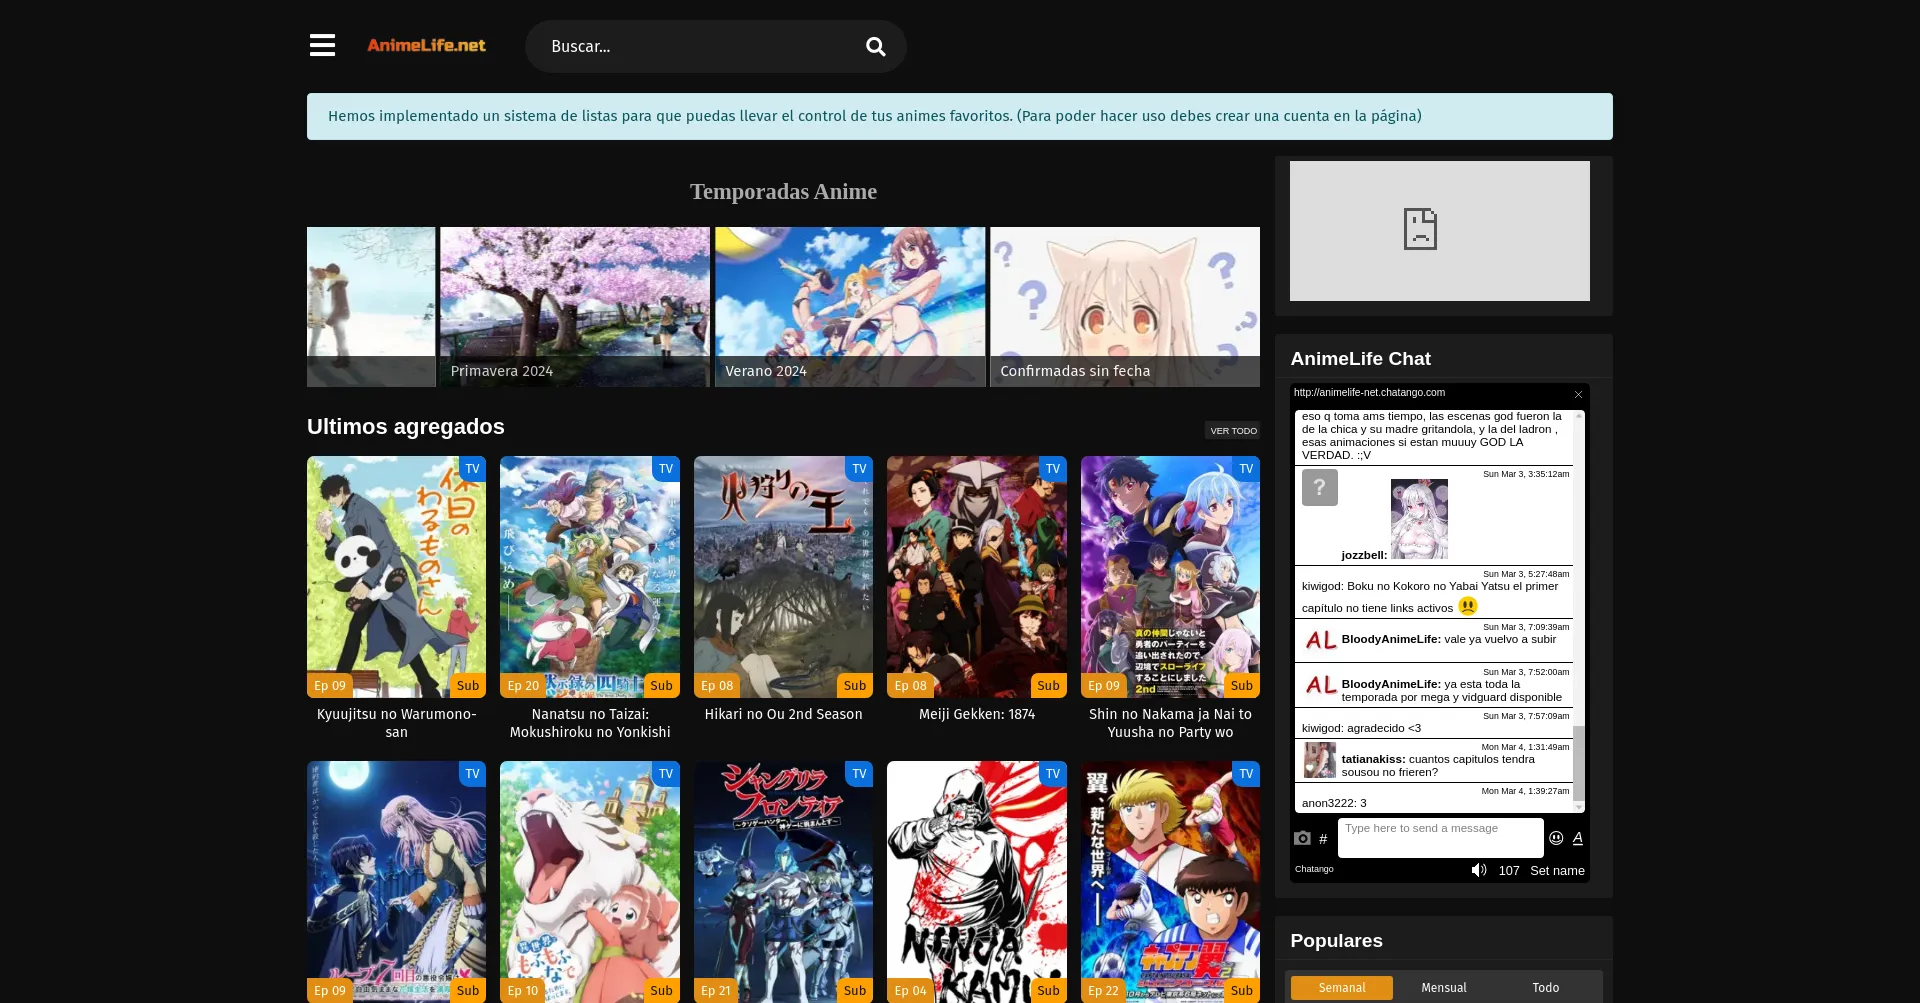The height and width of the screenshot is (1003, 1920).
Task: Close the Chatango chat widget
Action: (x=1578, y=395)
